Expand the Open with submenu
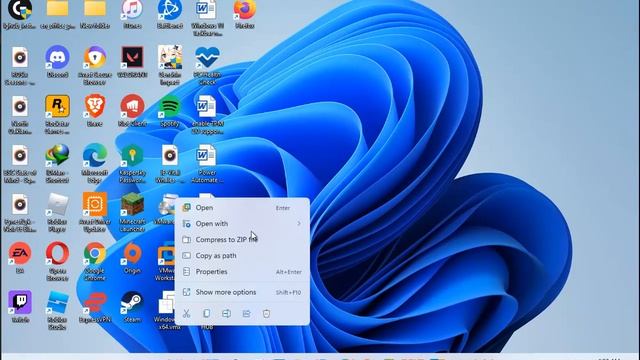Viewport: 640px width, 360px height. (x=242, y=224)
